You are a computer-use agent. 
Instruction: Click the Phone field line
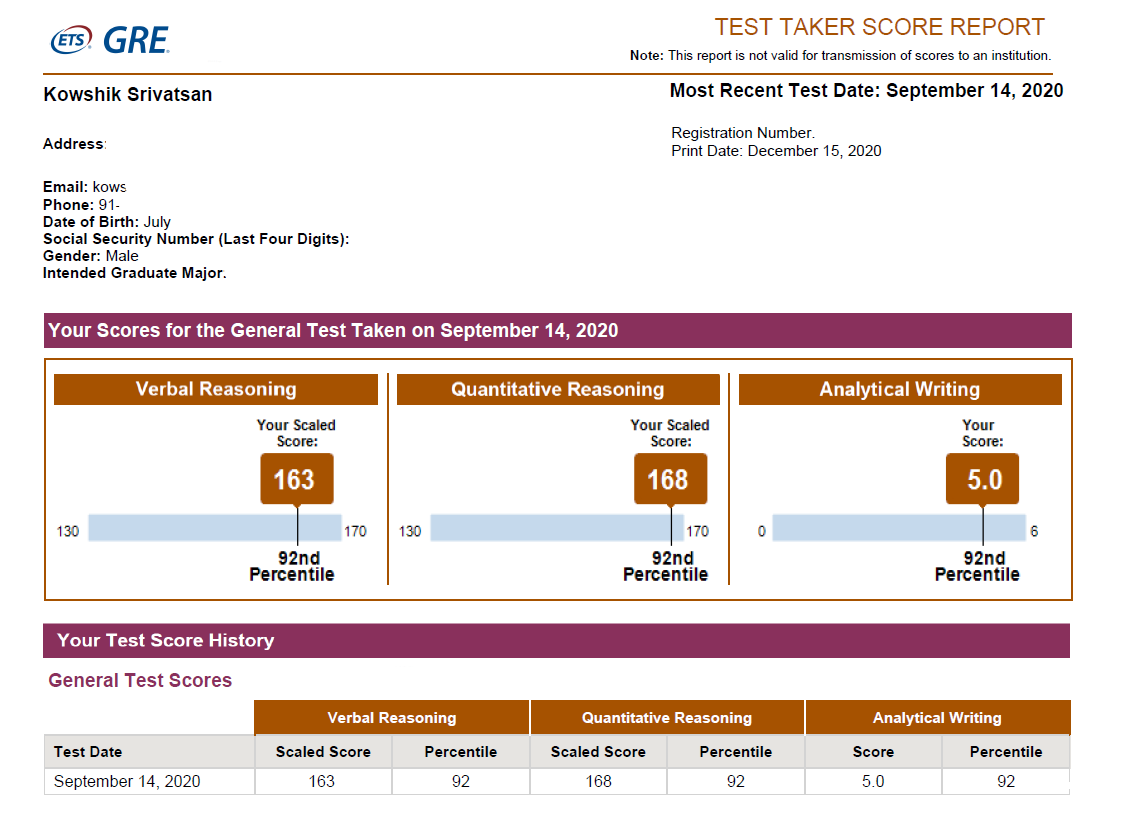[81, 205]
